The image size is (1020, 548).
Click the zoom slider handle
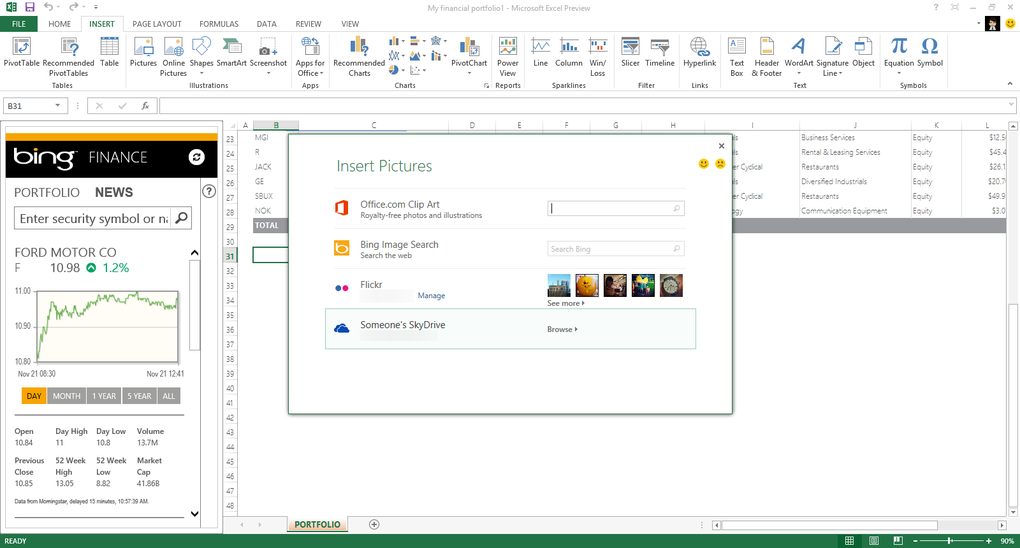click(x=950, y=541)
